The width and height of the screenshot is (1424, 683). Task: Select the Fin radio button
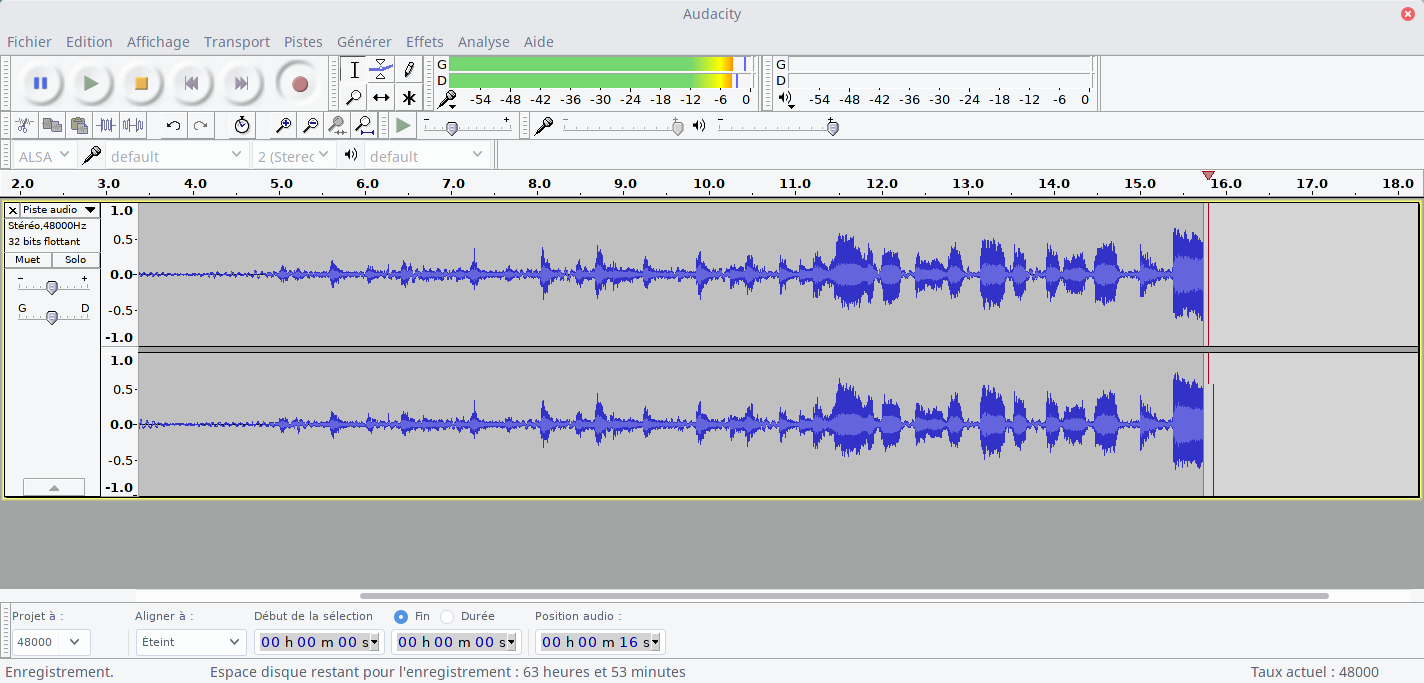pos(401,616)
